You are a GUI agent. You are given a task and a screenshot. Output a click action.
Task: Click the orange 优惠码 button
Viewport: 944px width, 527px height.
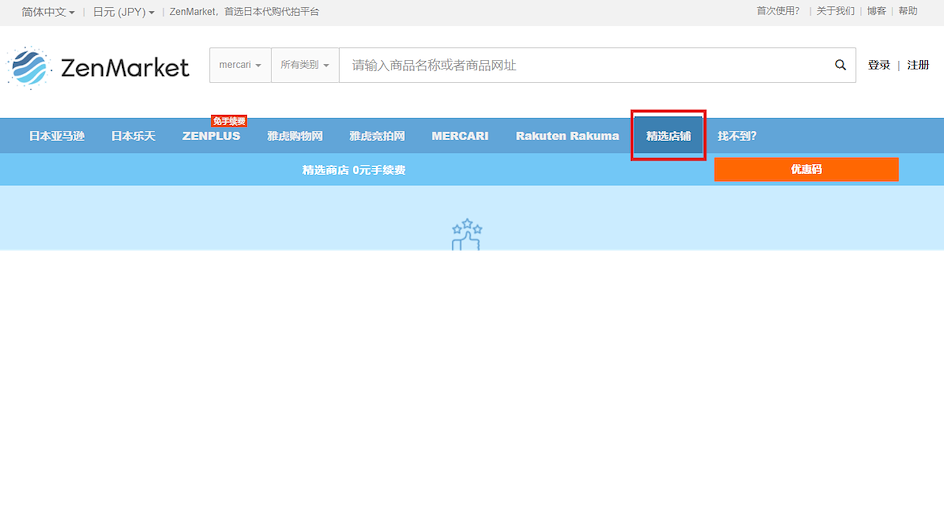(x=806, y=169)
